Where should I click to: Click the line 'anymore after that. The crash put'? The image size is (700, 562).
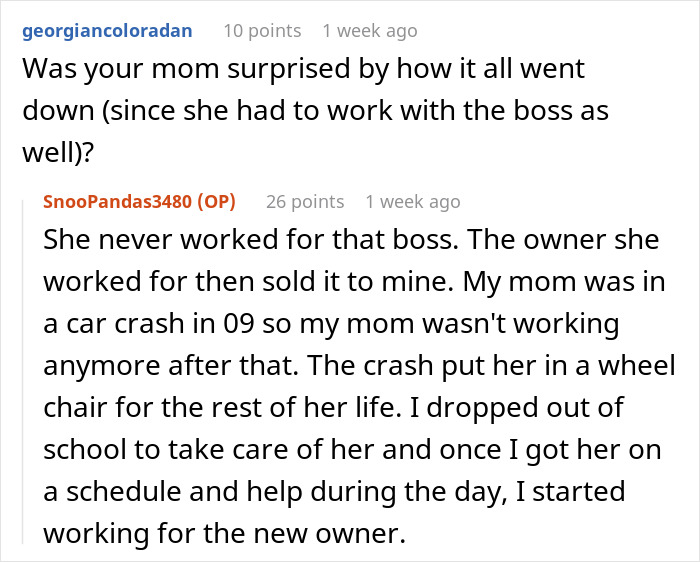tap(330, 365)
